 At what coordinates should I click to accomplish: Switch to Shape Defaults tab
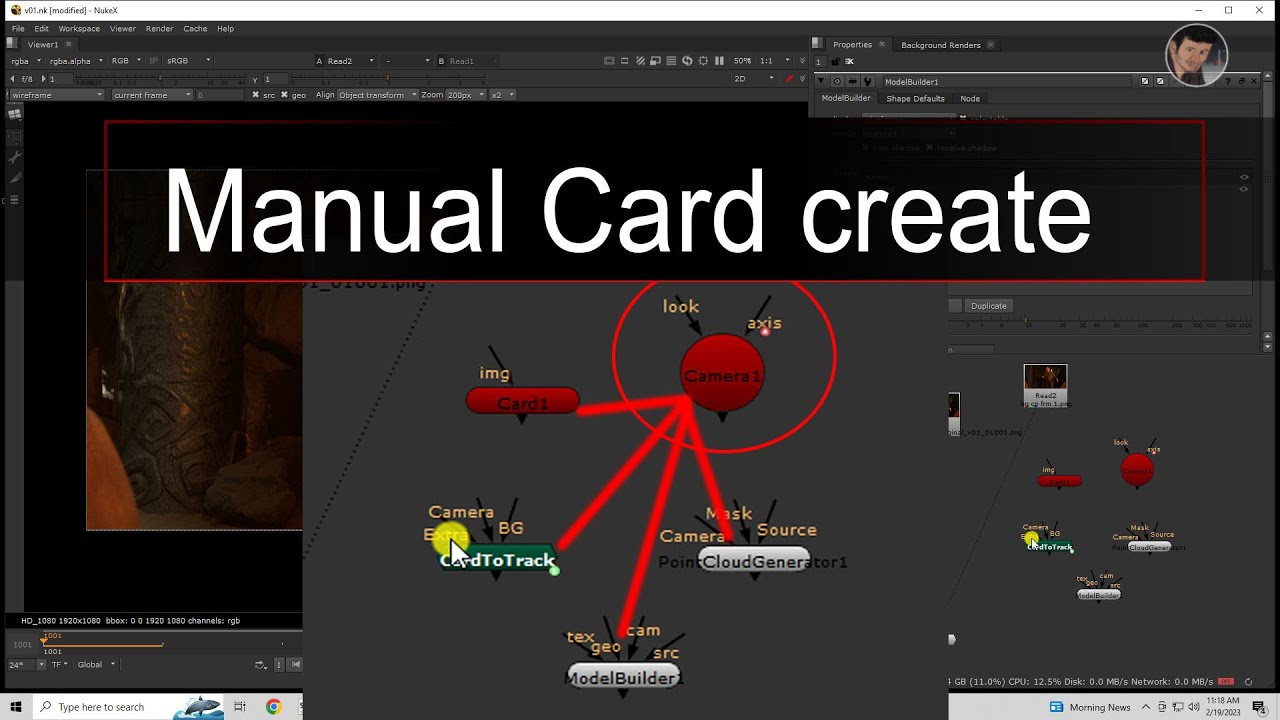[915, 98]
